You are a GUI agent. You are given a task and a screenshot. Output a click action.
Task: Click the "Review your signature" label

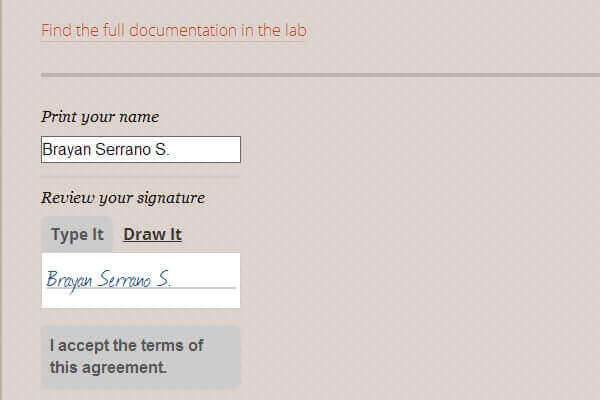pos(122,198)
